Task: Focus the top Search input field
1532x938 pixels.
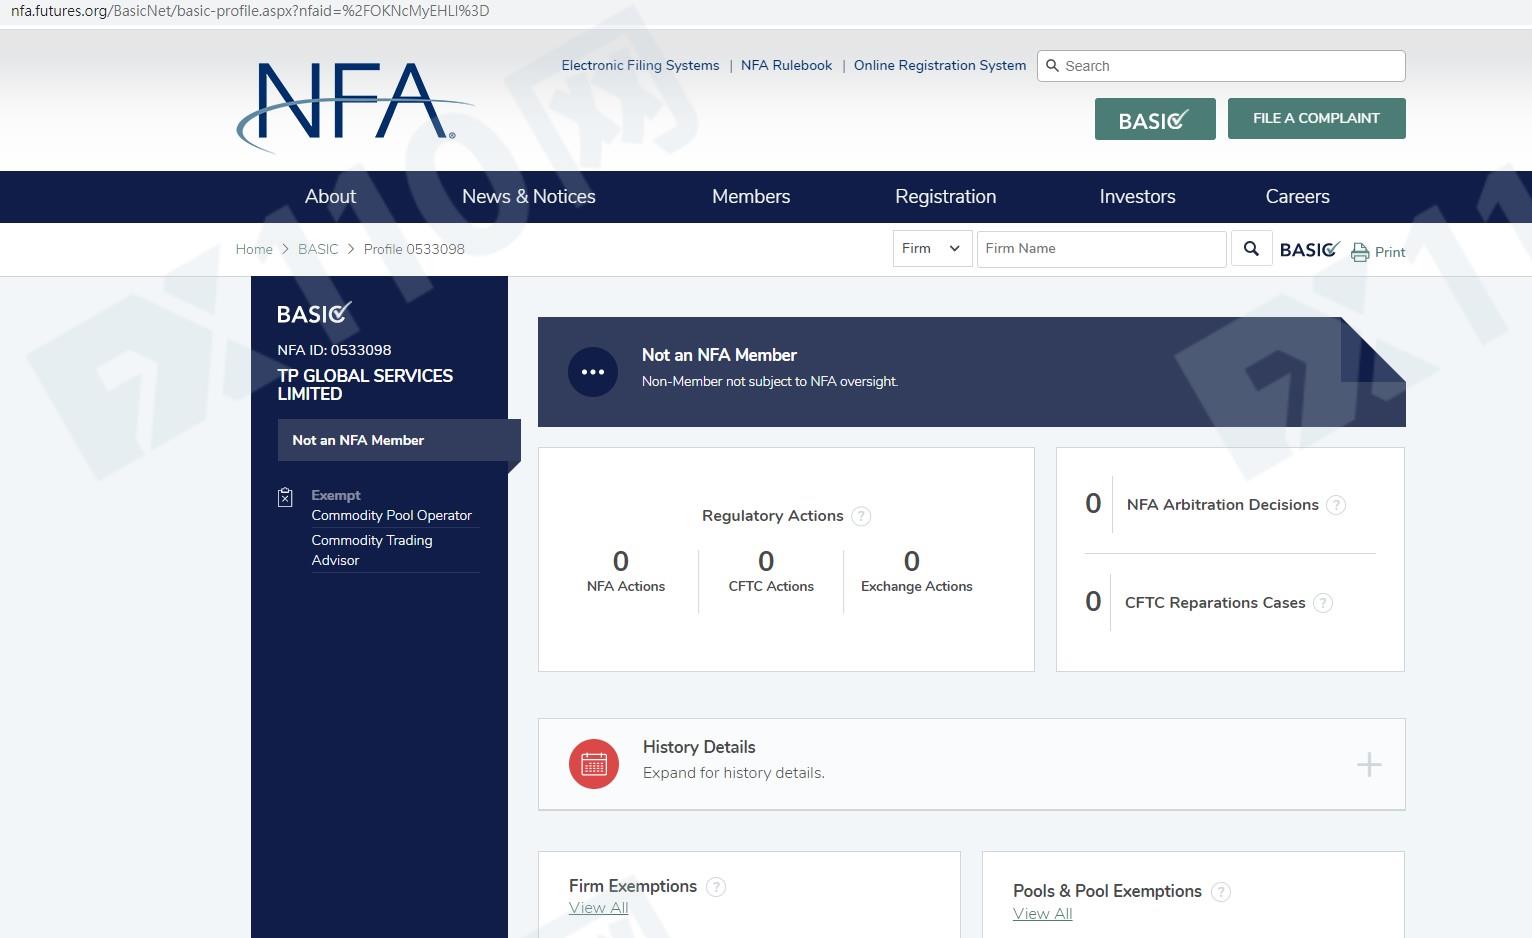Action: (x=1221, y=66)
